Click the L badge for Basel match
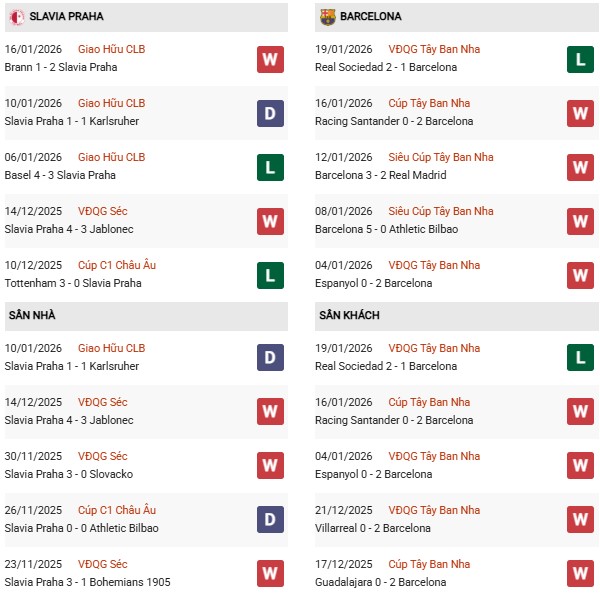The height and width of the screenshot is (593, 600). (270, 167)
